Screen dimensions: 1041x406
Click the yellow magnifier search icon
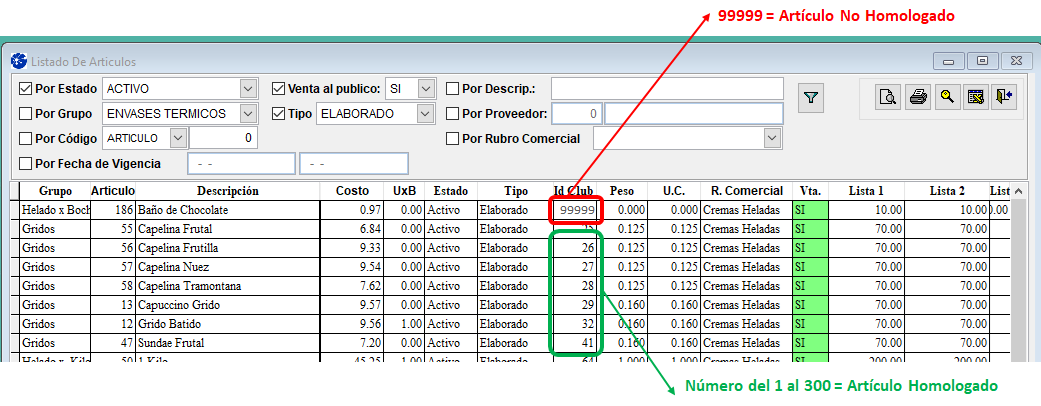(946, 97)
